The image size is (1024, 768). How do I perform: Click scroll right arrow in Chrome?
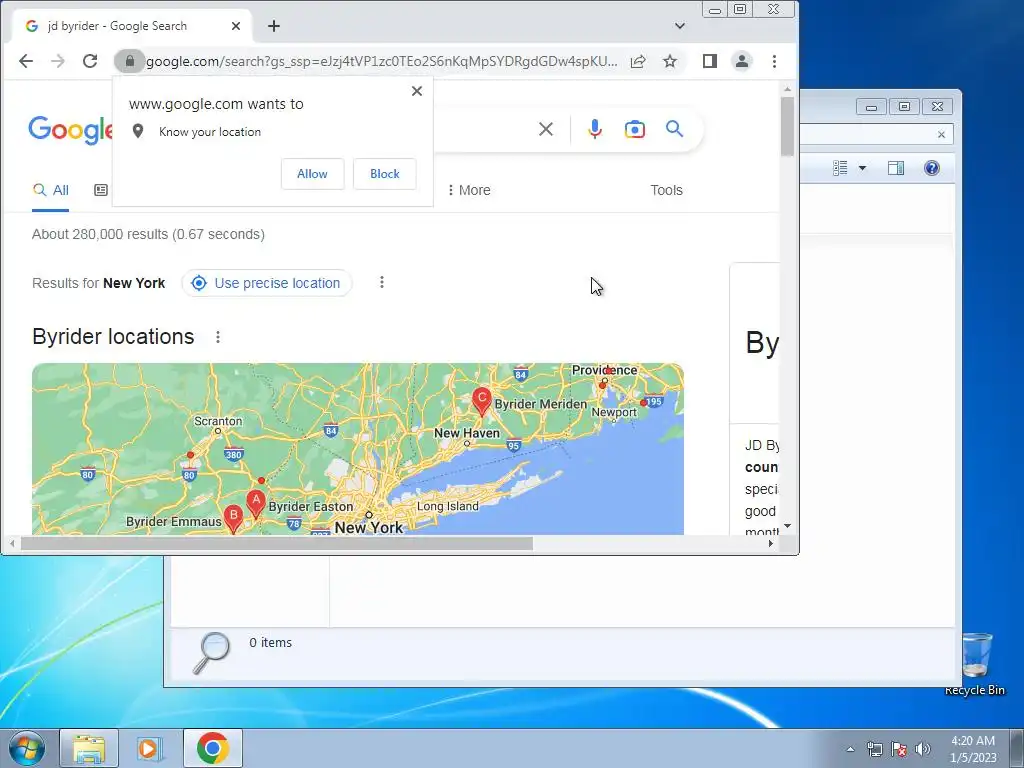pyautogui.click(x=771, y=543)
